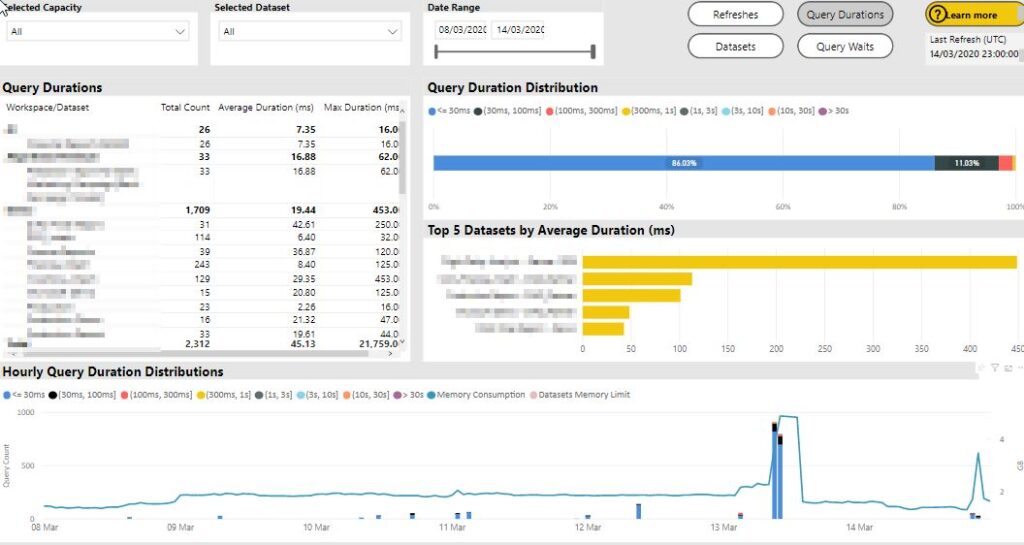This screenshot has height=545, width=1024.
Task: Sort by Workspace/Dataset column header
Action: coord(48,108)
